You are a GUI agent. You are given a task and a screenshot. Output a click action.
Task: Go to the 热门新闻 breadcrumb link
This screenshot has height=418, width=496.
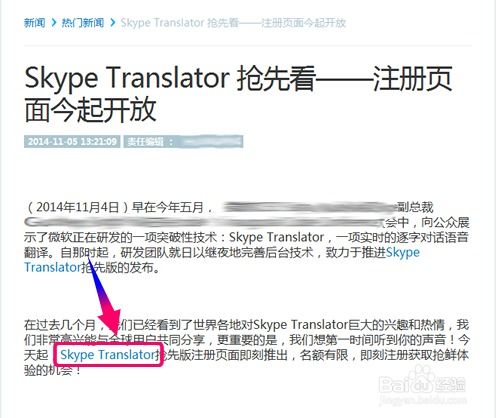coord(83,23)
